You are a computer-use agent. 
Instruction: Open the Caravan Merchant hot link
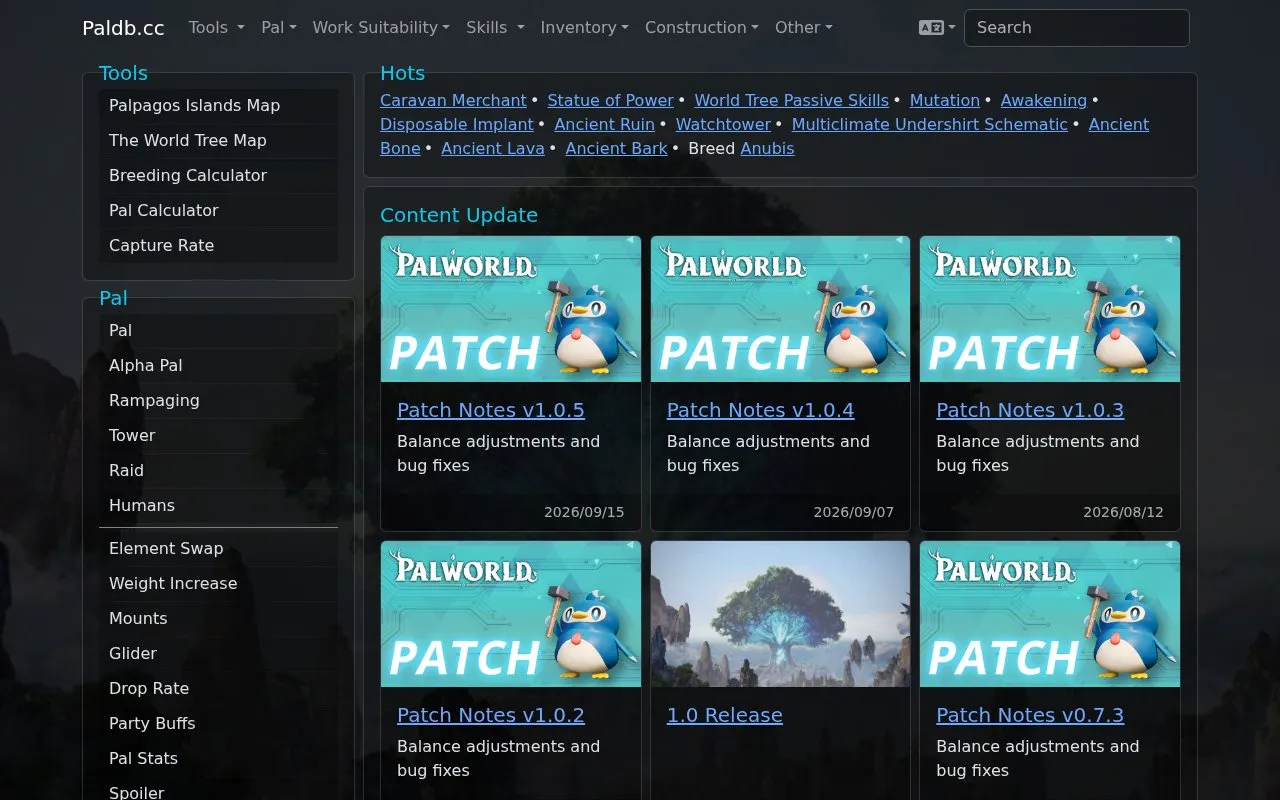pyautogui.click(x=453, y=100)
